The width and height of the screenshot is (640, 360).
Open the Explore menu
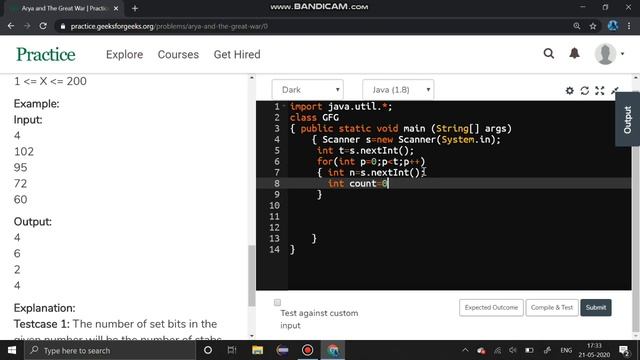[124, 54]
